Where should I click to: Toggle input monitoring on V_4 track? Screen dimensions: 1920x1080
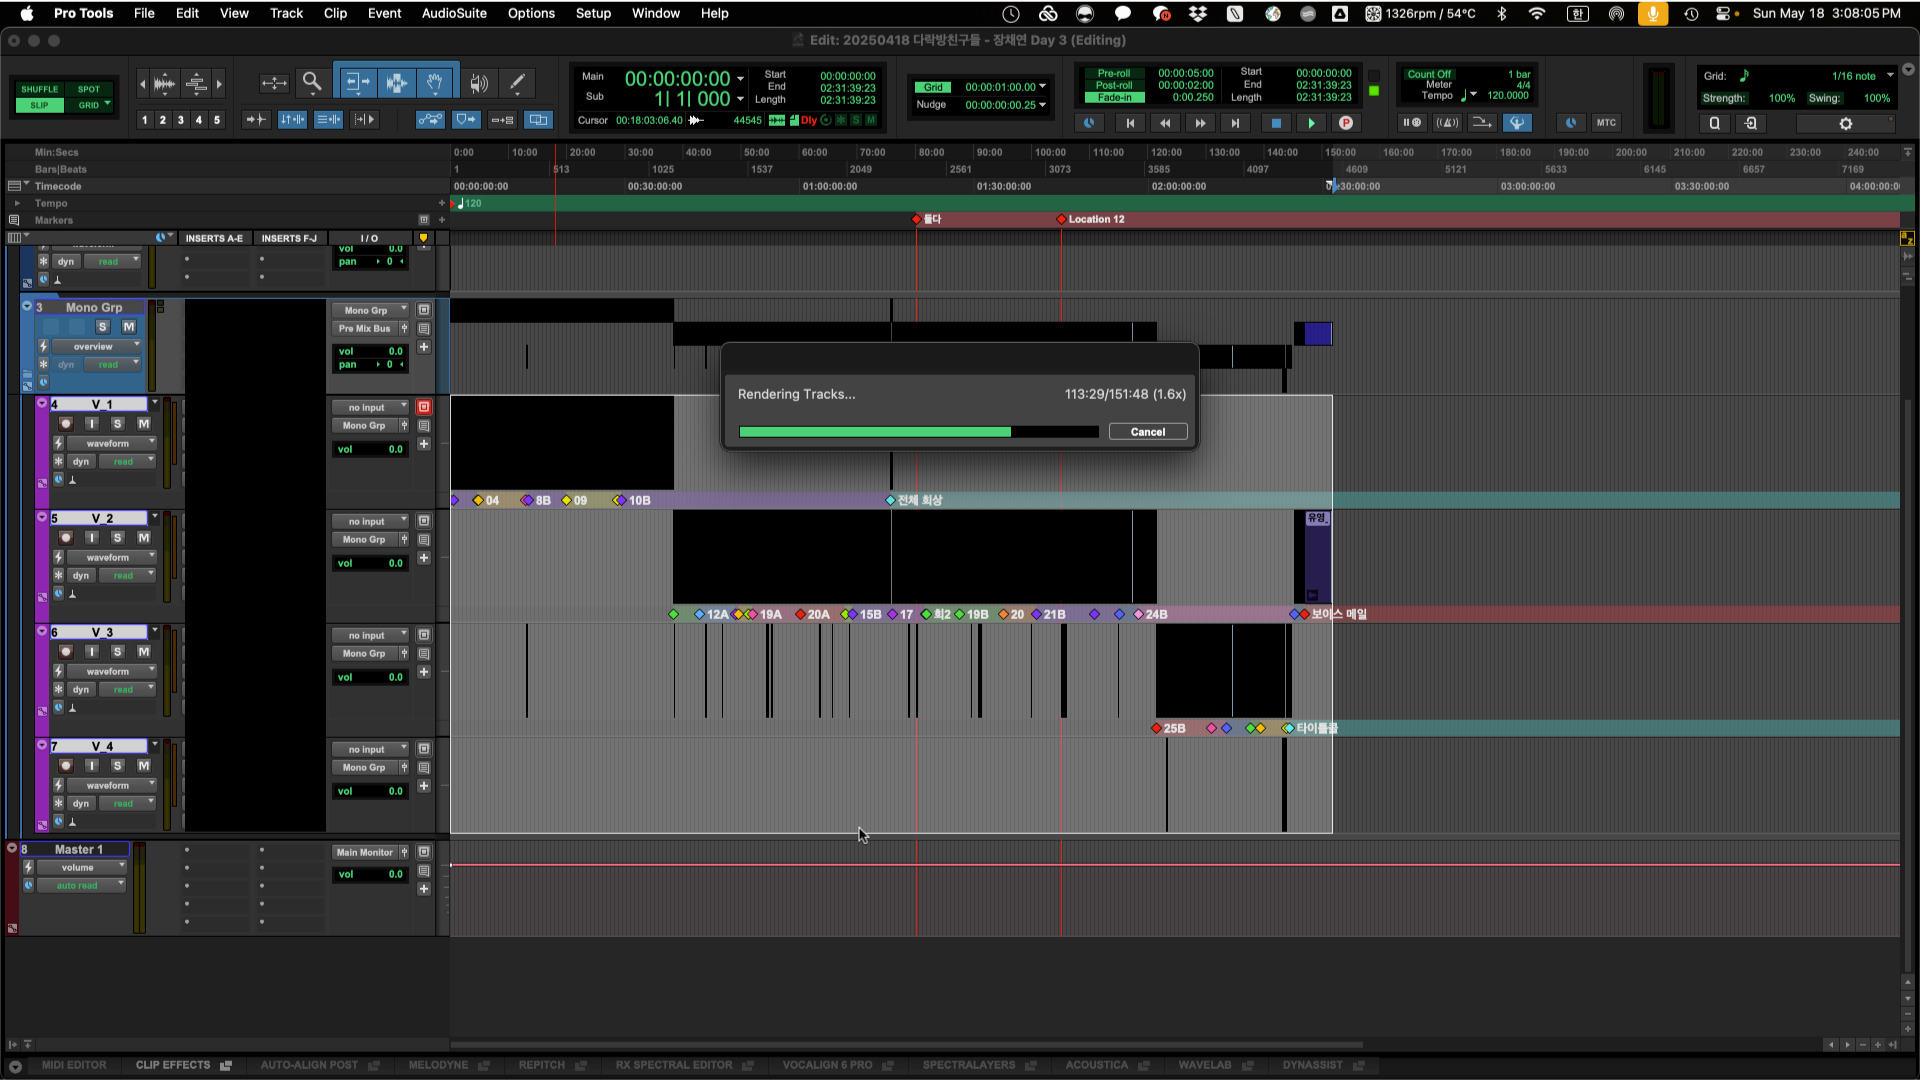[92, 766]
